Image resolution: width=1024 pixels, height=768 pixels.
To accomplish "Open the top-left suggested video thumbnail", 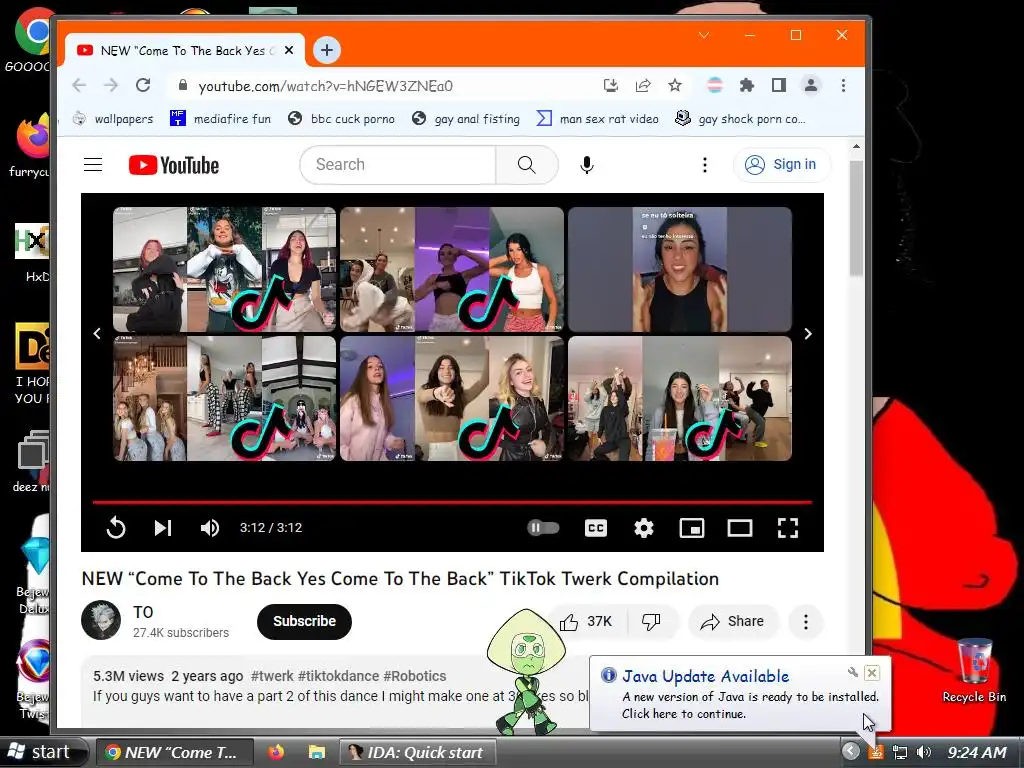I will [x=225, y=269].
